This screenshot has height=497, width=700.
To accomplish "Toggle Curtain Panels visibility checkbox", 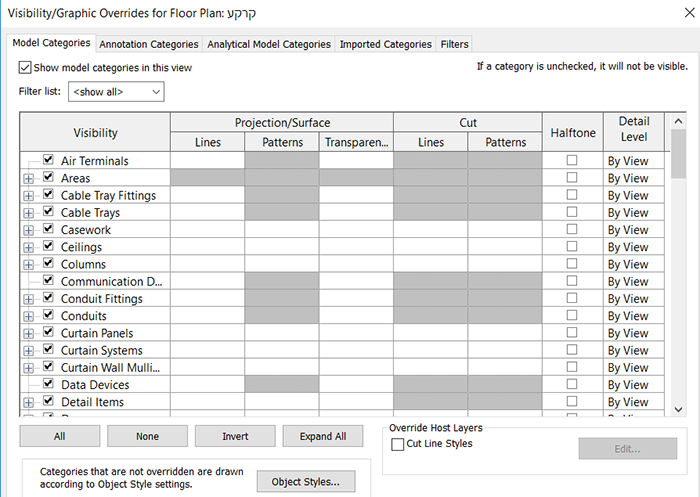I will pos(48,332).
